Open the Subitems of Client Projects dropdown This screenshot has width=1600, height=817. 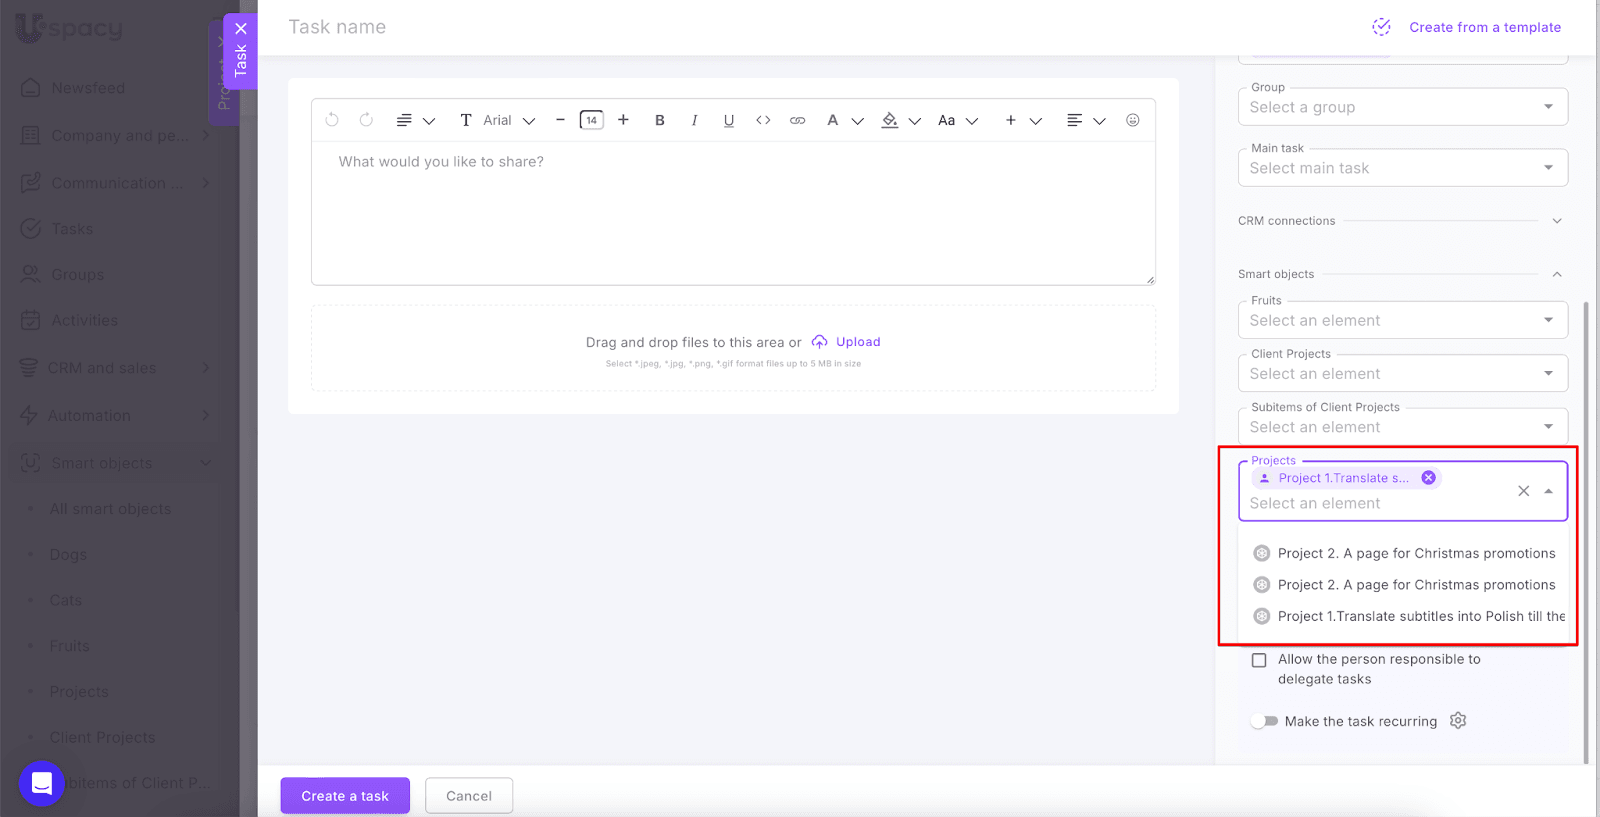pyautogui.click(x=1403, y=427)
